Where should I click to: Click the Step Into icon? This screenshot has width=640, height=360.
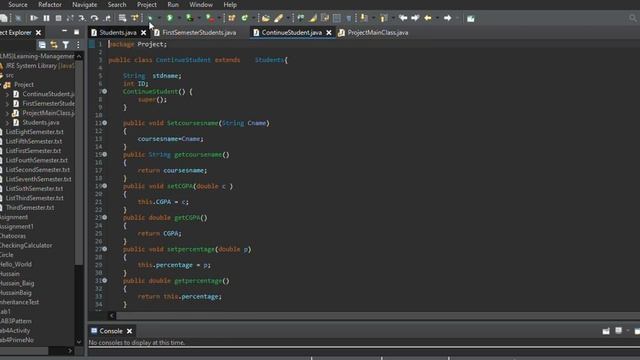click(82, 18)
